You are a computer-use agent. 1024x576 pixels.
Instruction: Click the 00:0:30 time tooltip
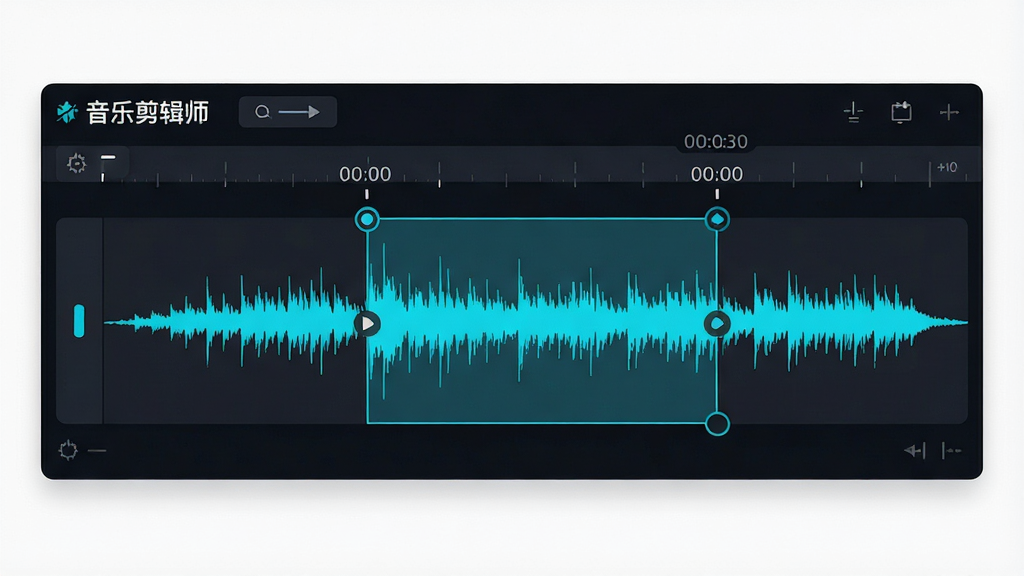coord(716,142)
